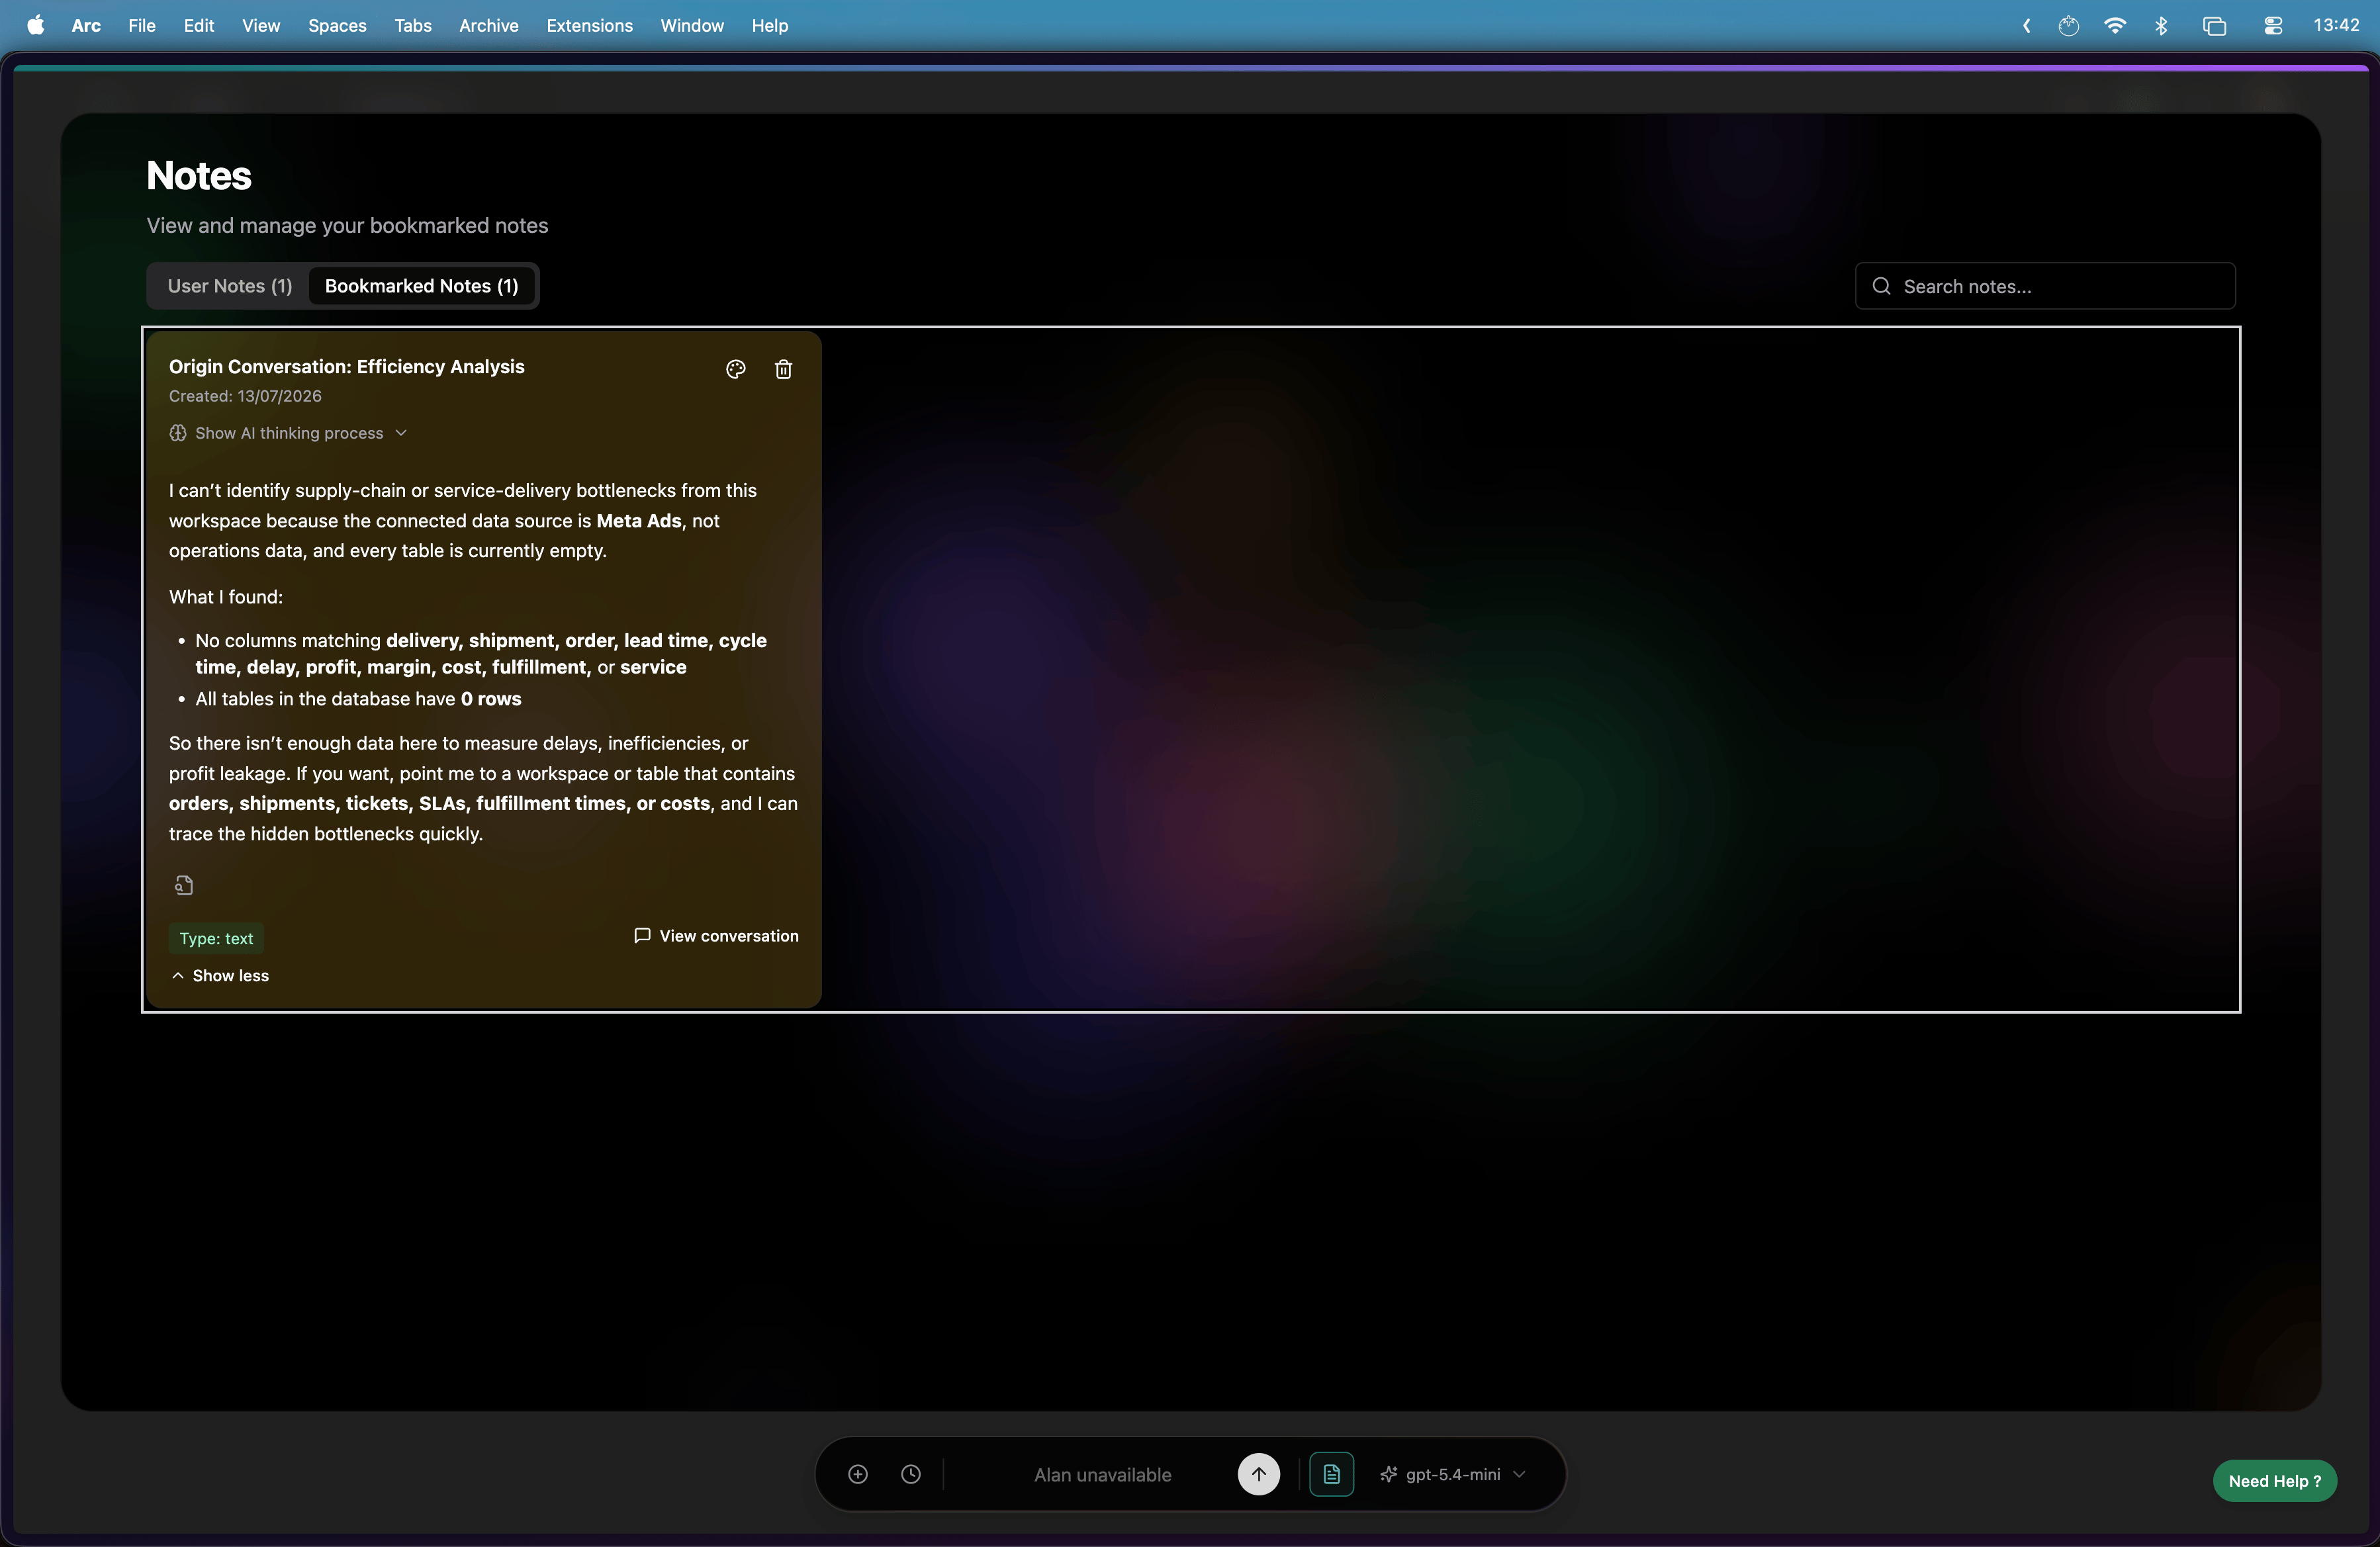Screen dimensions: 2380x1547
Task: Click the 'All tables in the database' bullet
Action: (x=358, y=699)
